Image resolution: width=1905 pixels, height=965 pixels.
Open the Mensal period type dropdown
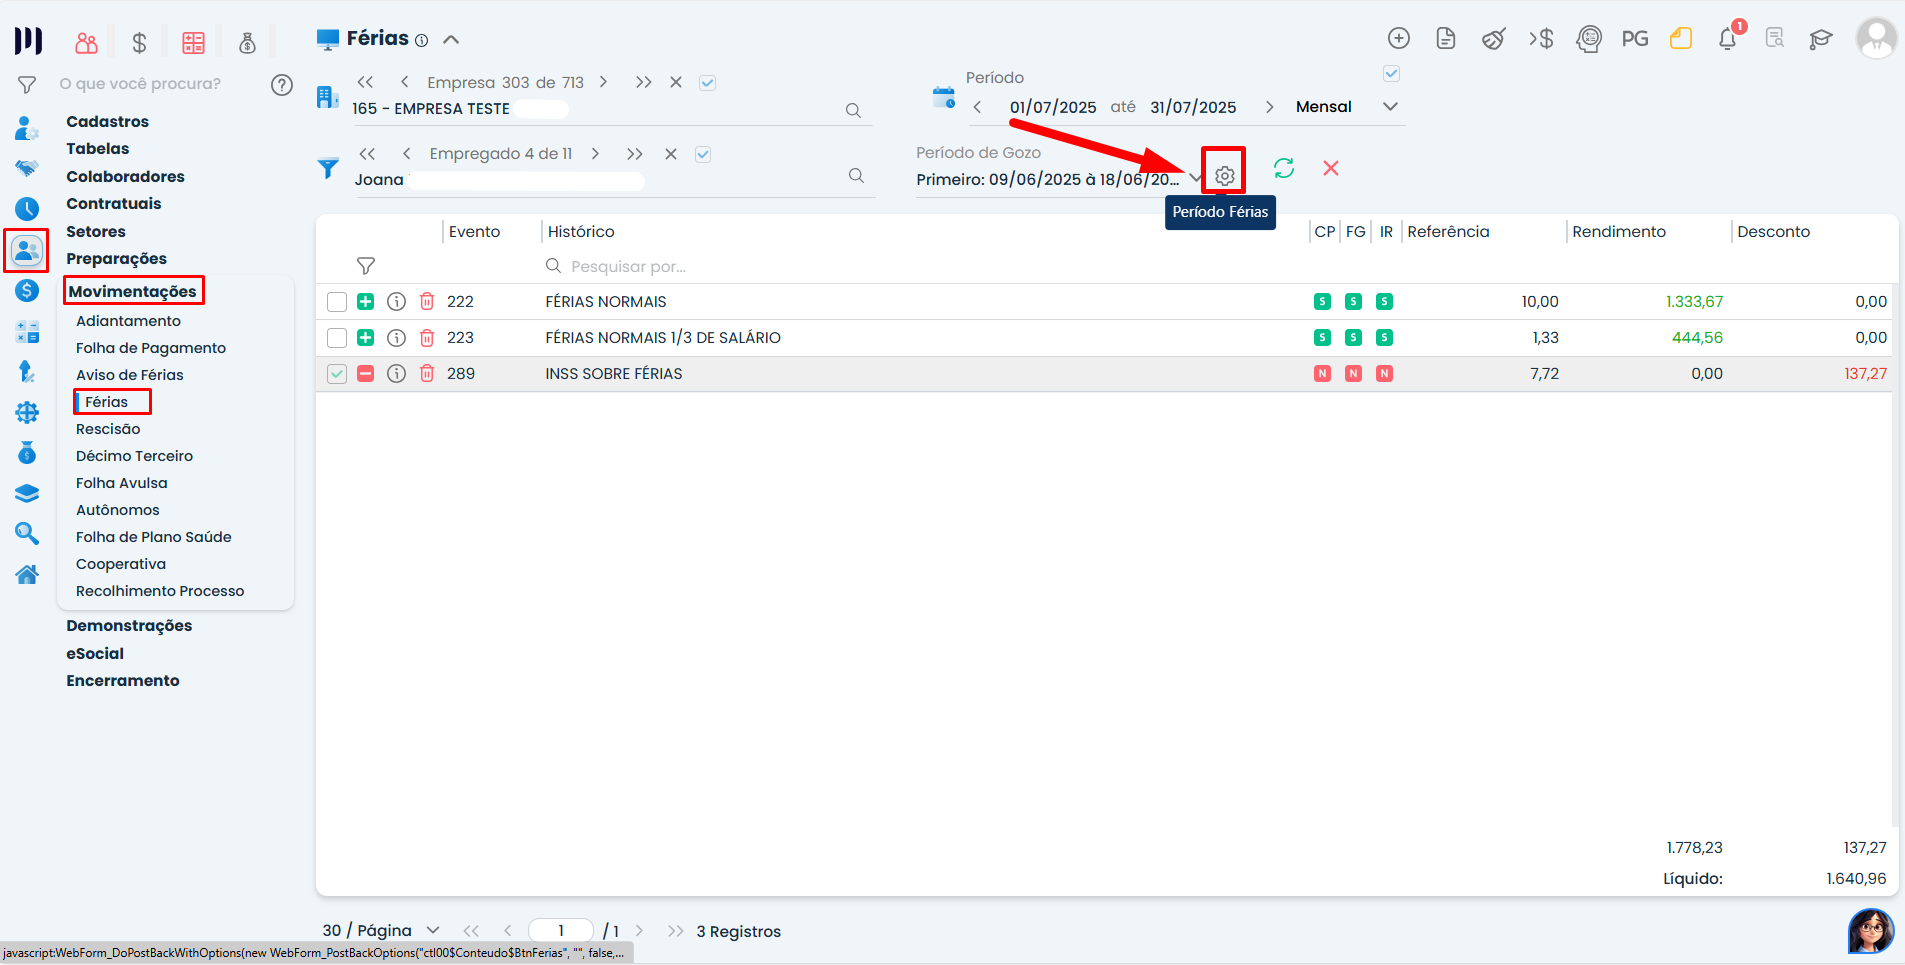point(1389,107)
